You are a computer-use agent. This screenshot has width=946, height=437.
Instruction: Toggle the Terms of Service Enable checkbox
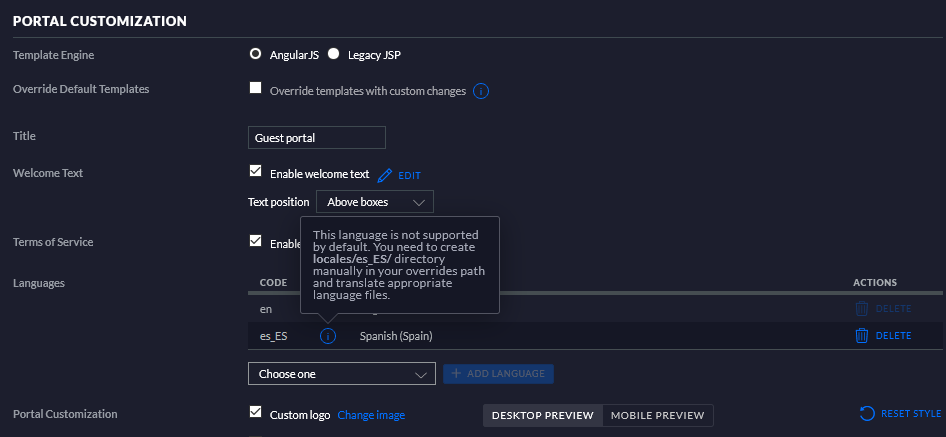click(255, 241)
